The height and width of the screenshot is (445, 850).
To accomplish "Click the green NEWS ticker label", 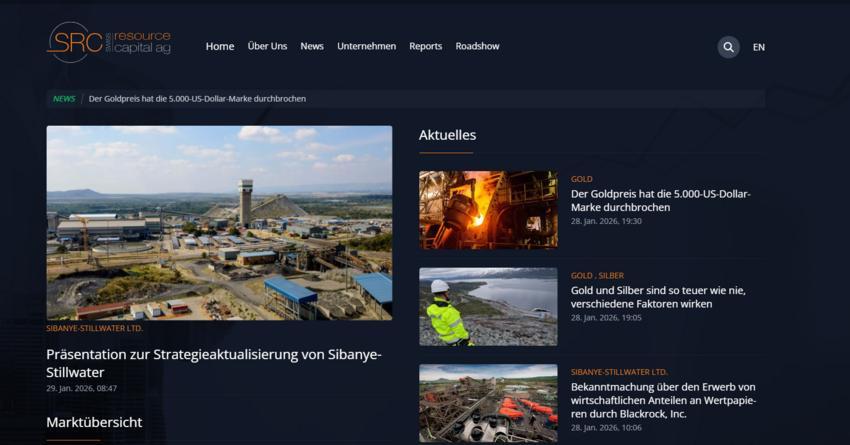I will click(x=64, y=99).
